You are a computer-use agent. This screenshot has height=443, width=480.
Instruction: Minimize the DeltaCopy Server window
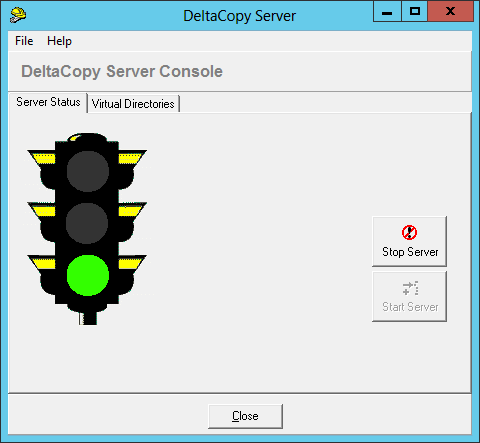[x=387, y=11]
